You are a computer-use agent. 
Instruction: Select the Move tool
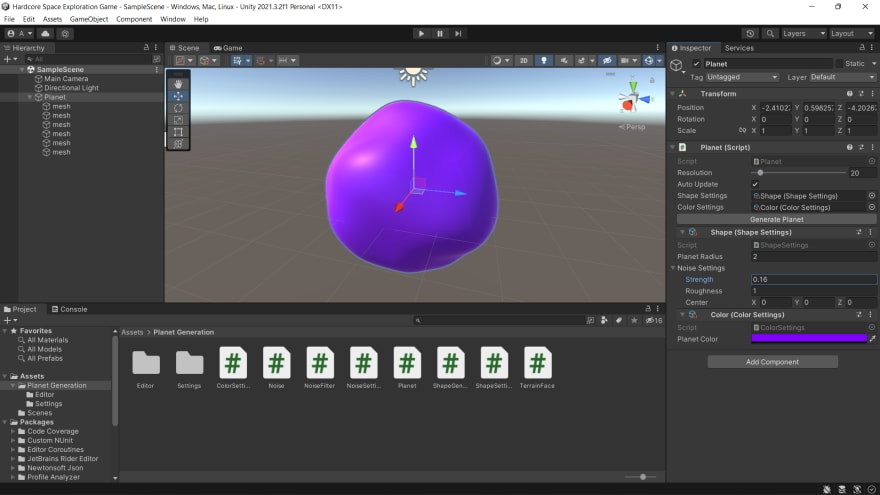[178, 96]
